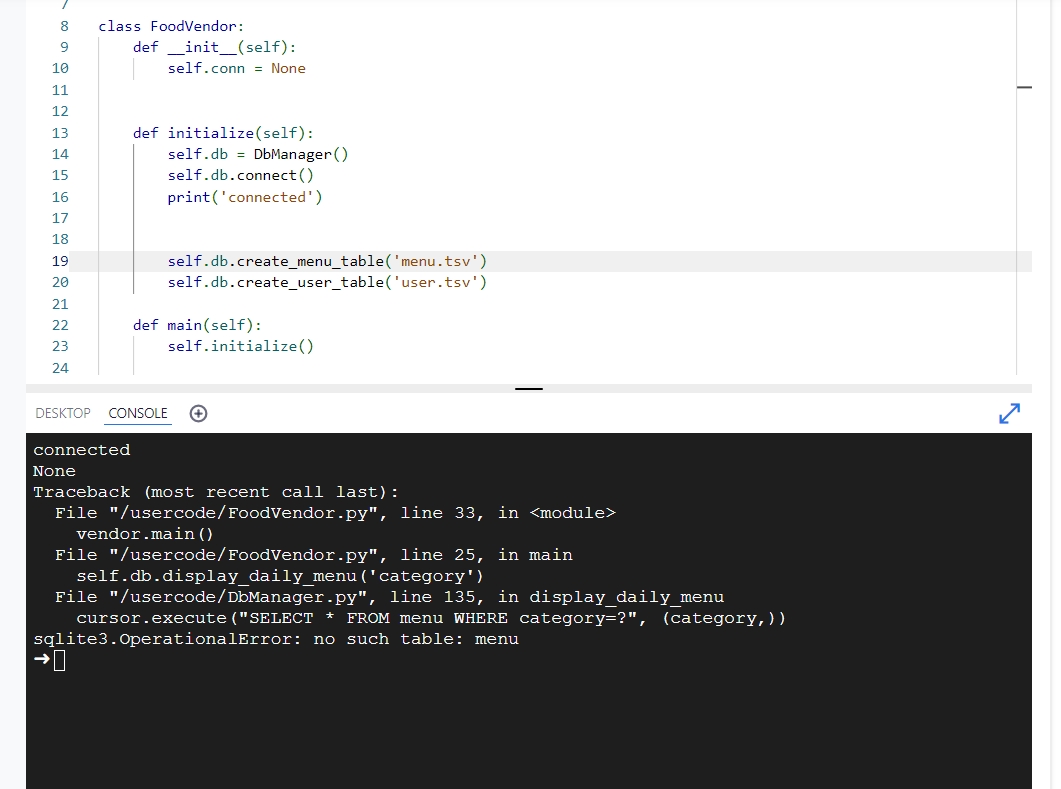1061x789 pixels.
Task: Click the def initialize method name
Action: coord(210,132)
